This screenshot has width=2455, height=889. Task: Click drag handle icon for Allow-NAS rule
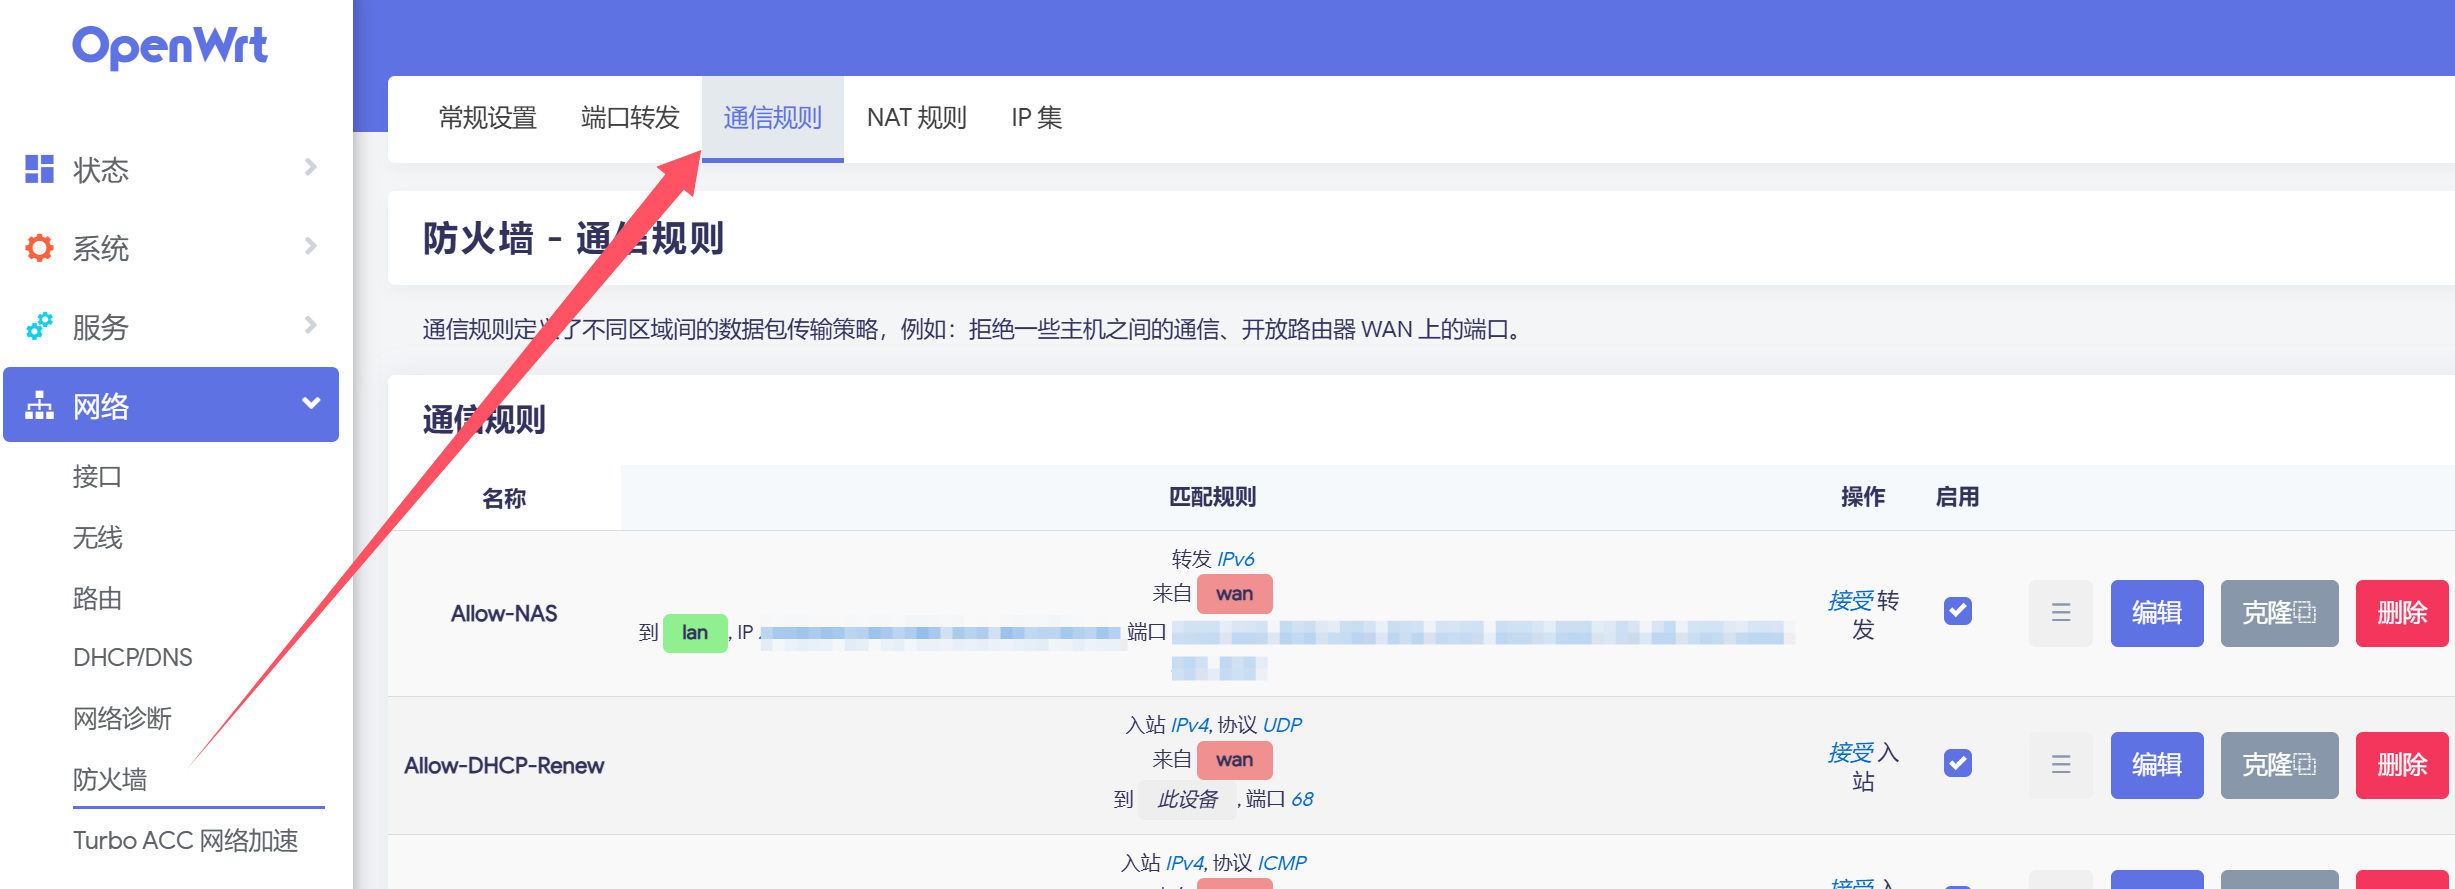click(2060, 613)
